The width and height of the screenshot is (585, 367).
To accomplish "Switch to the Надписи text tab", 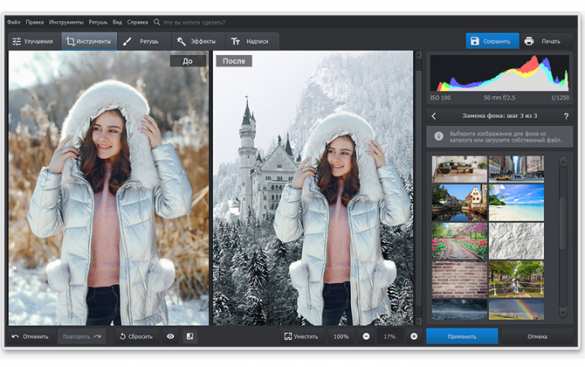I will [x=250, y=41].
